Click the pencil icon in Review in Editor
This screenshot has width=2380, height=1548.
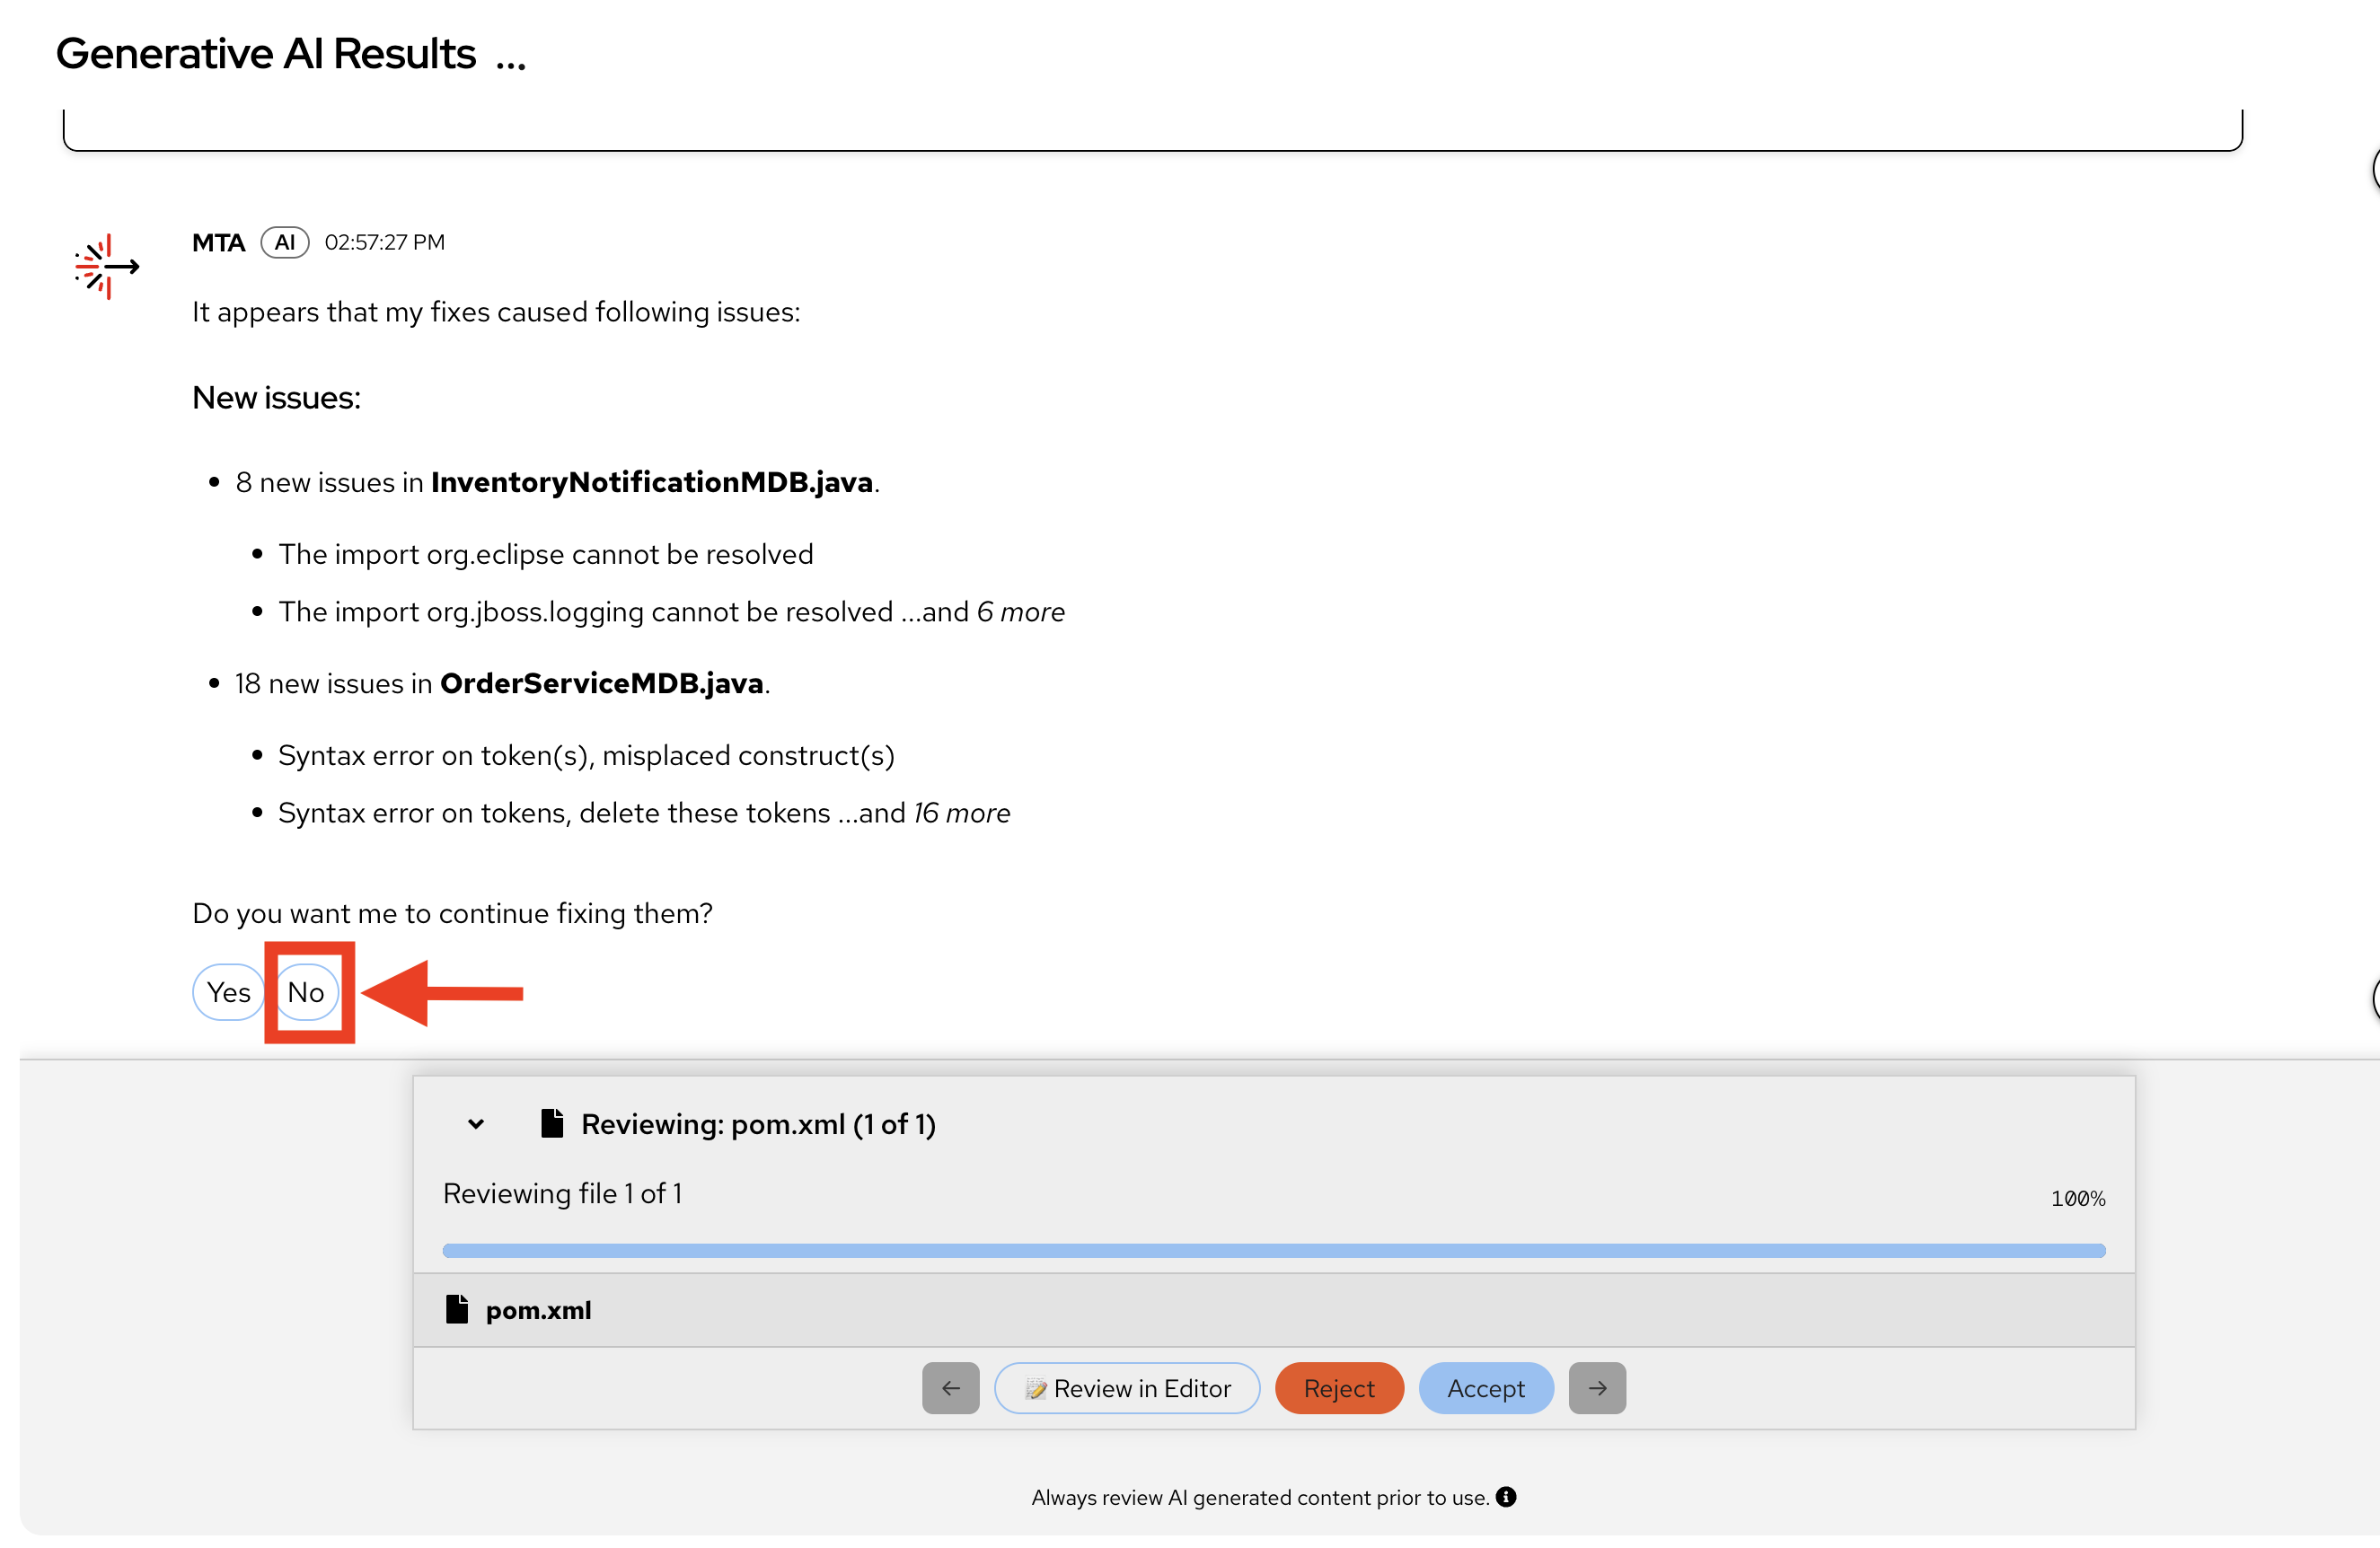pos(1036,1389)
